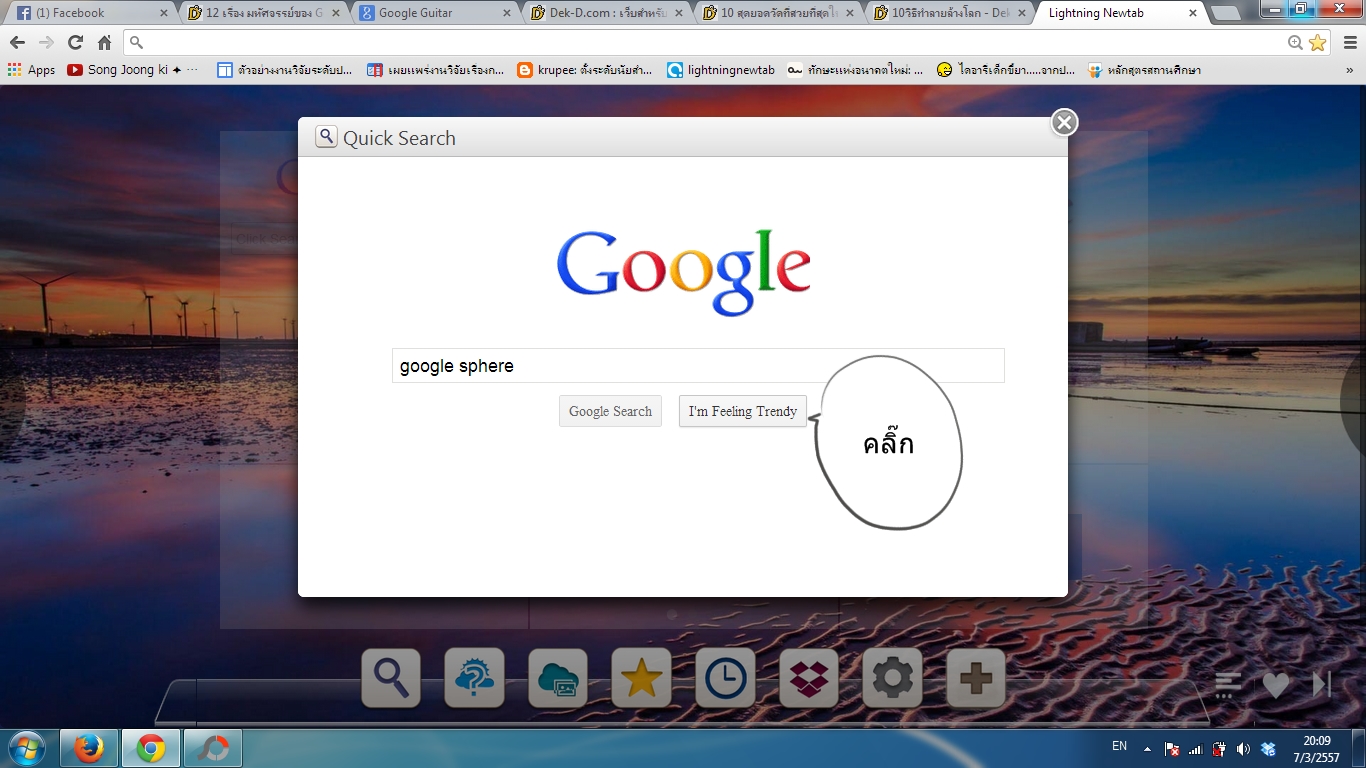Click the skip-next wallpaper icon
The height and width of the screenshot is (768, 1366).
pyautogui.click(x=1321, y=685)
